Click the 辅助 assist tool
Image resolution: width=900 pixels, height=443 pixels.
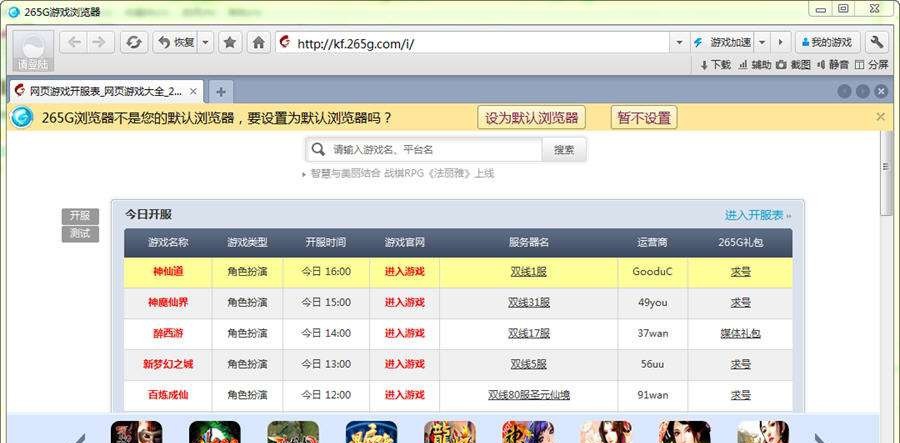[x=755, y=65]
